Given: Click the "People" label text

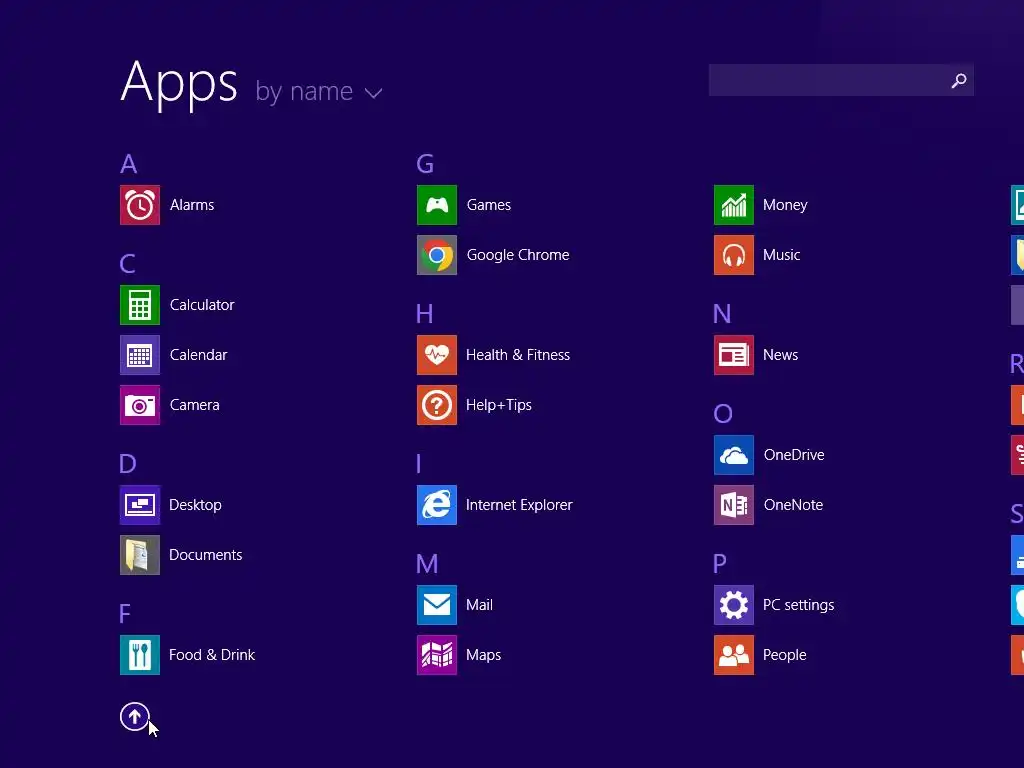Looking at the screenshot, I should click(x=784, y=655).
